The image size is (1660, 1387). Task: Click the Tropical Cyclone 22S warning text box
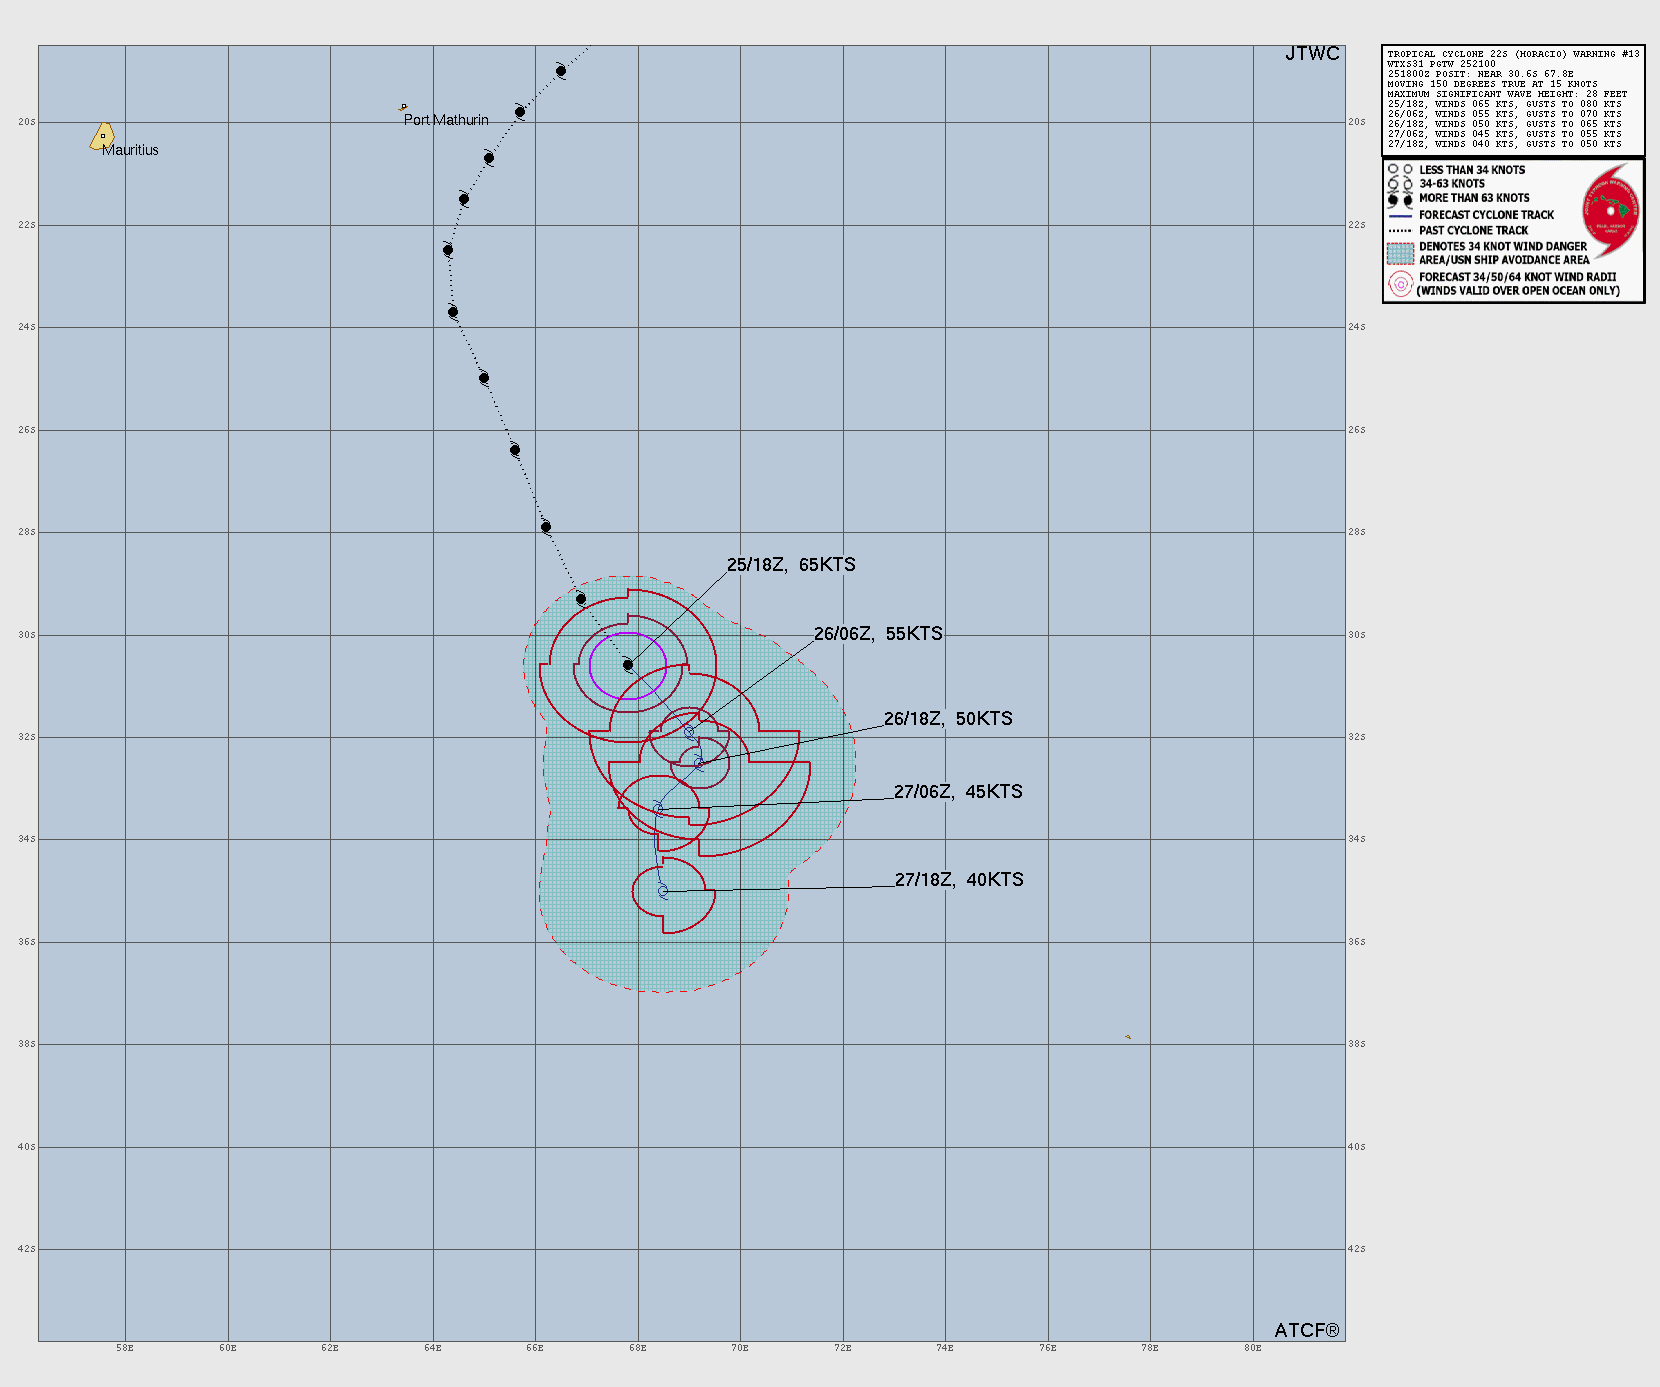[1513, 99]
